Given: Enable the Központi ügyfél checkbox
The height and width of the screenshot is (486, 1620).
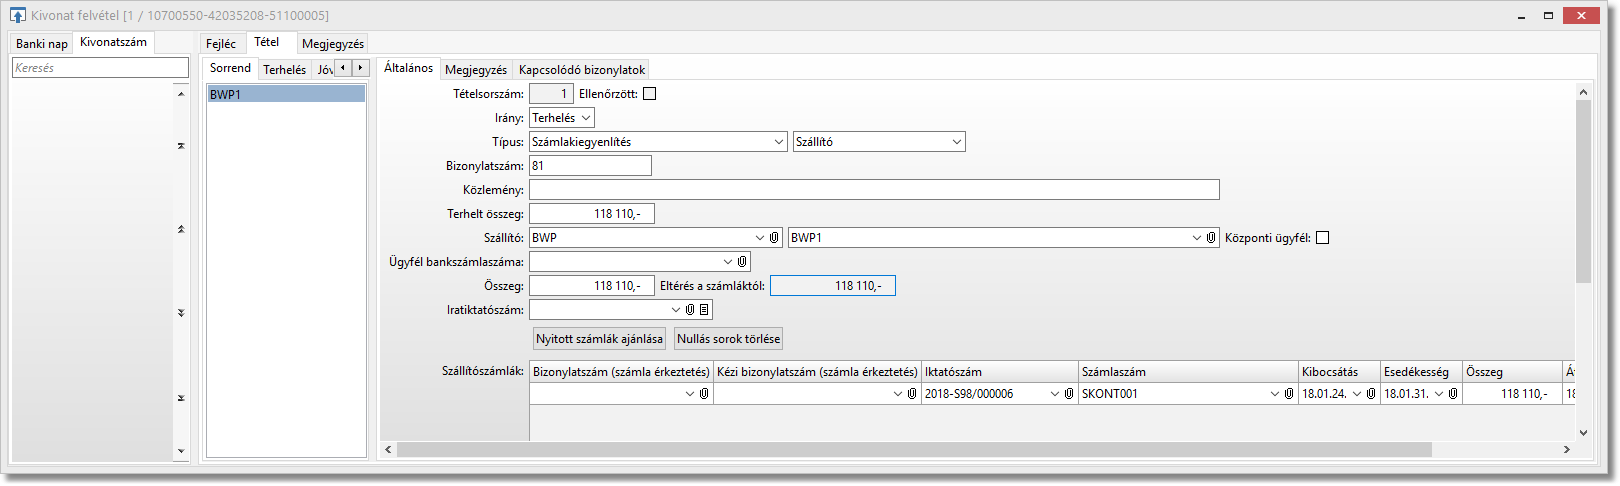Looking at the screenshot, I should point(1322,238).
